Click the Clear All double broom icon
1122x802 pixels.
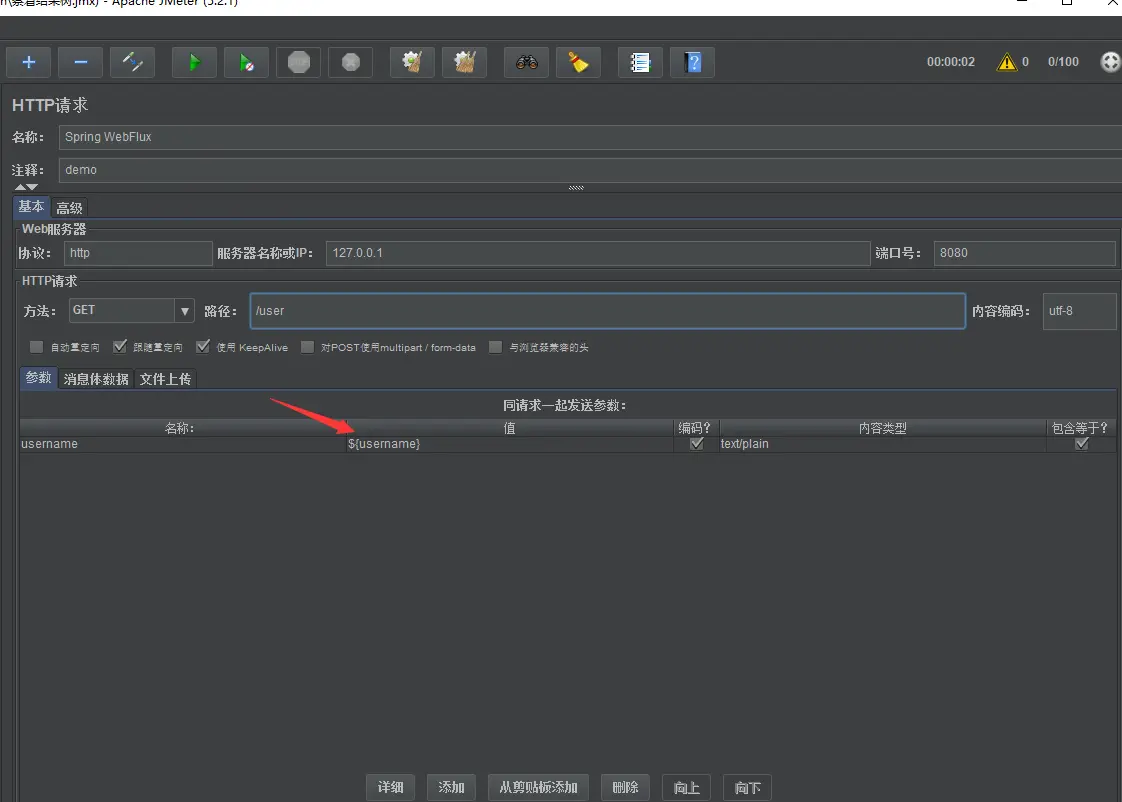click(x=464, y=62)
